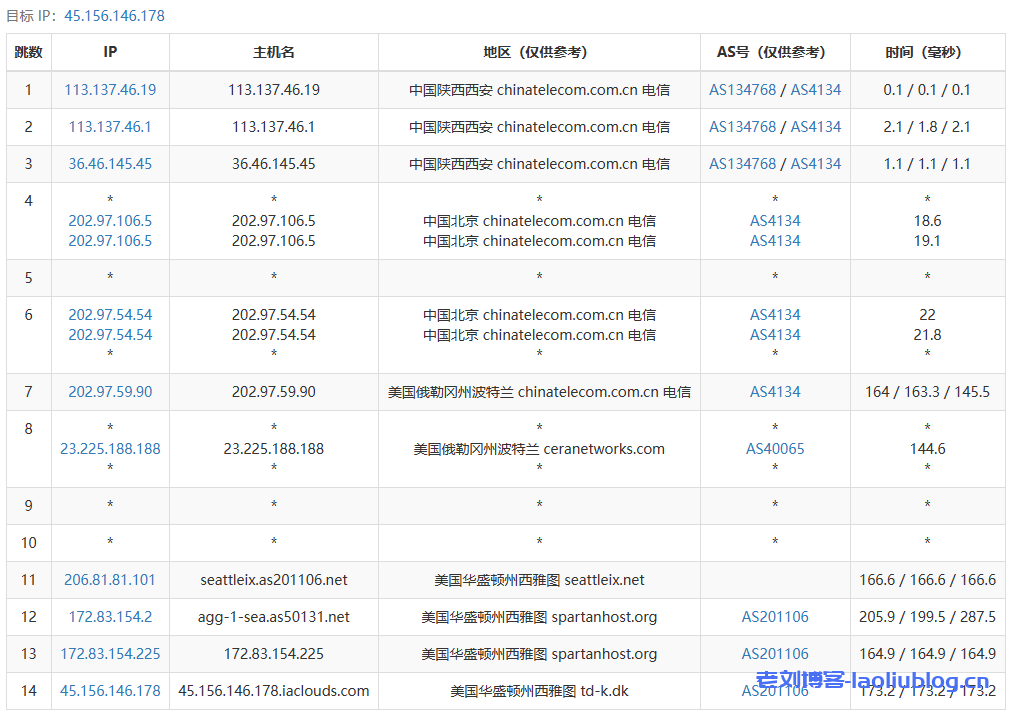Open the 113.137.46.1 IP link in hop 2
This screenshot has width=1015, height=718.
tap(110, 127)
